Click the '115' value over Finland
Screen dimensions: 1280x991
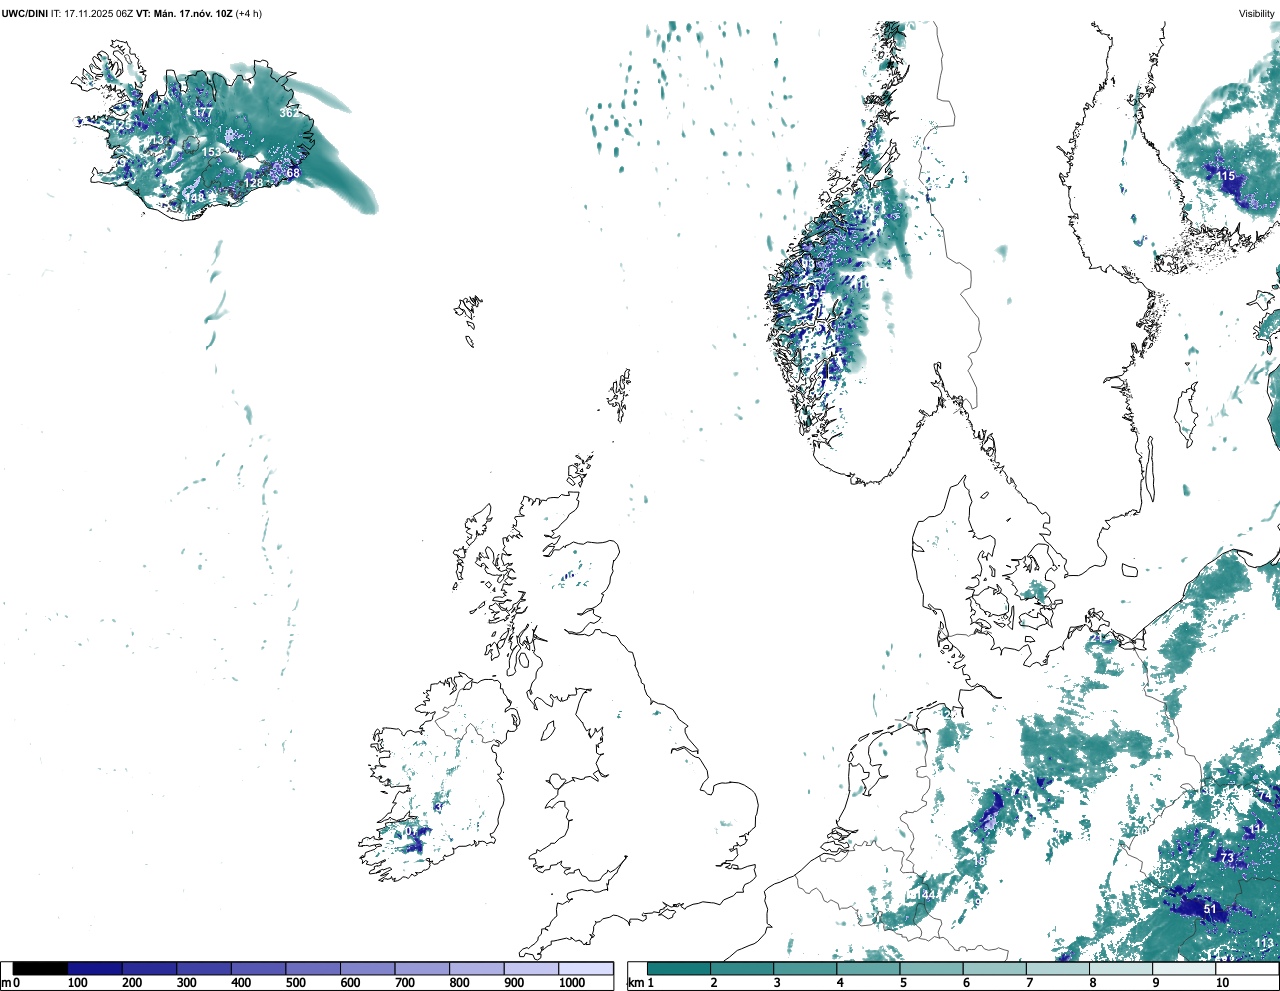pos(1226,176)
